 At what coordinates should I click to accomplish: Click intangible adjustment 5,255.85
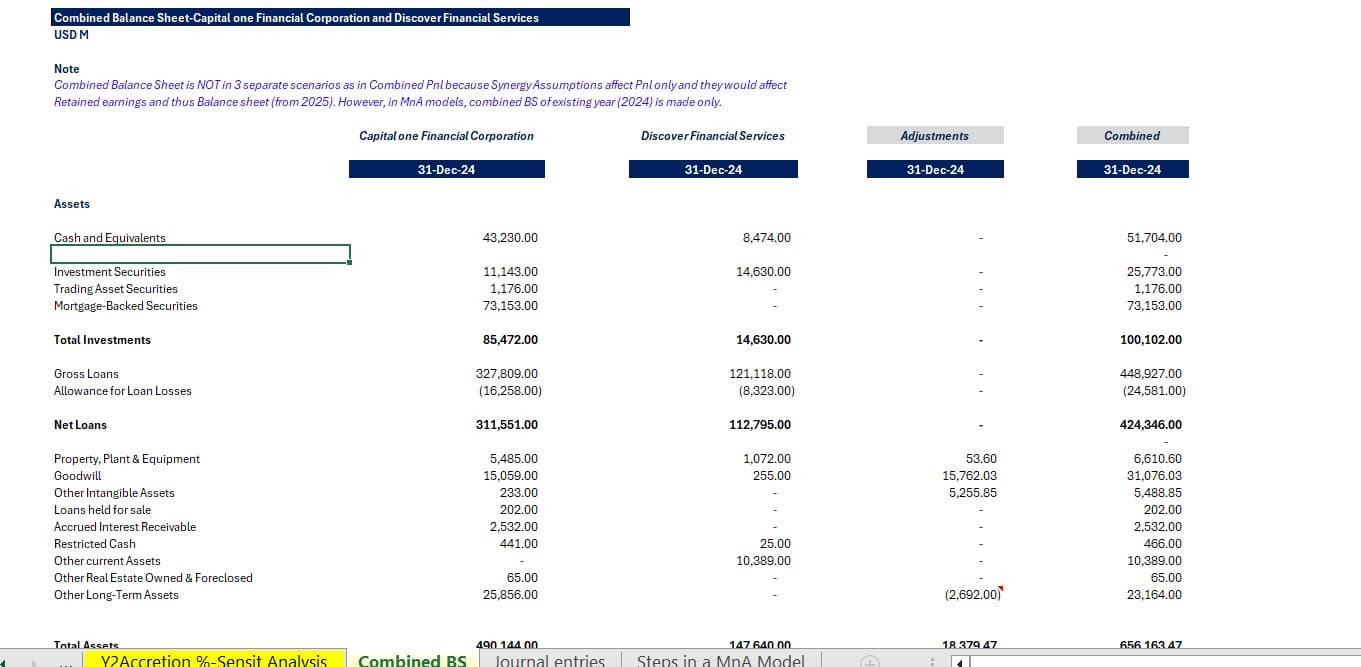(x=972, y=493)
